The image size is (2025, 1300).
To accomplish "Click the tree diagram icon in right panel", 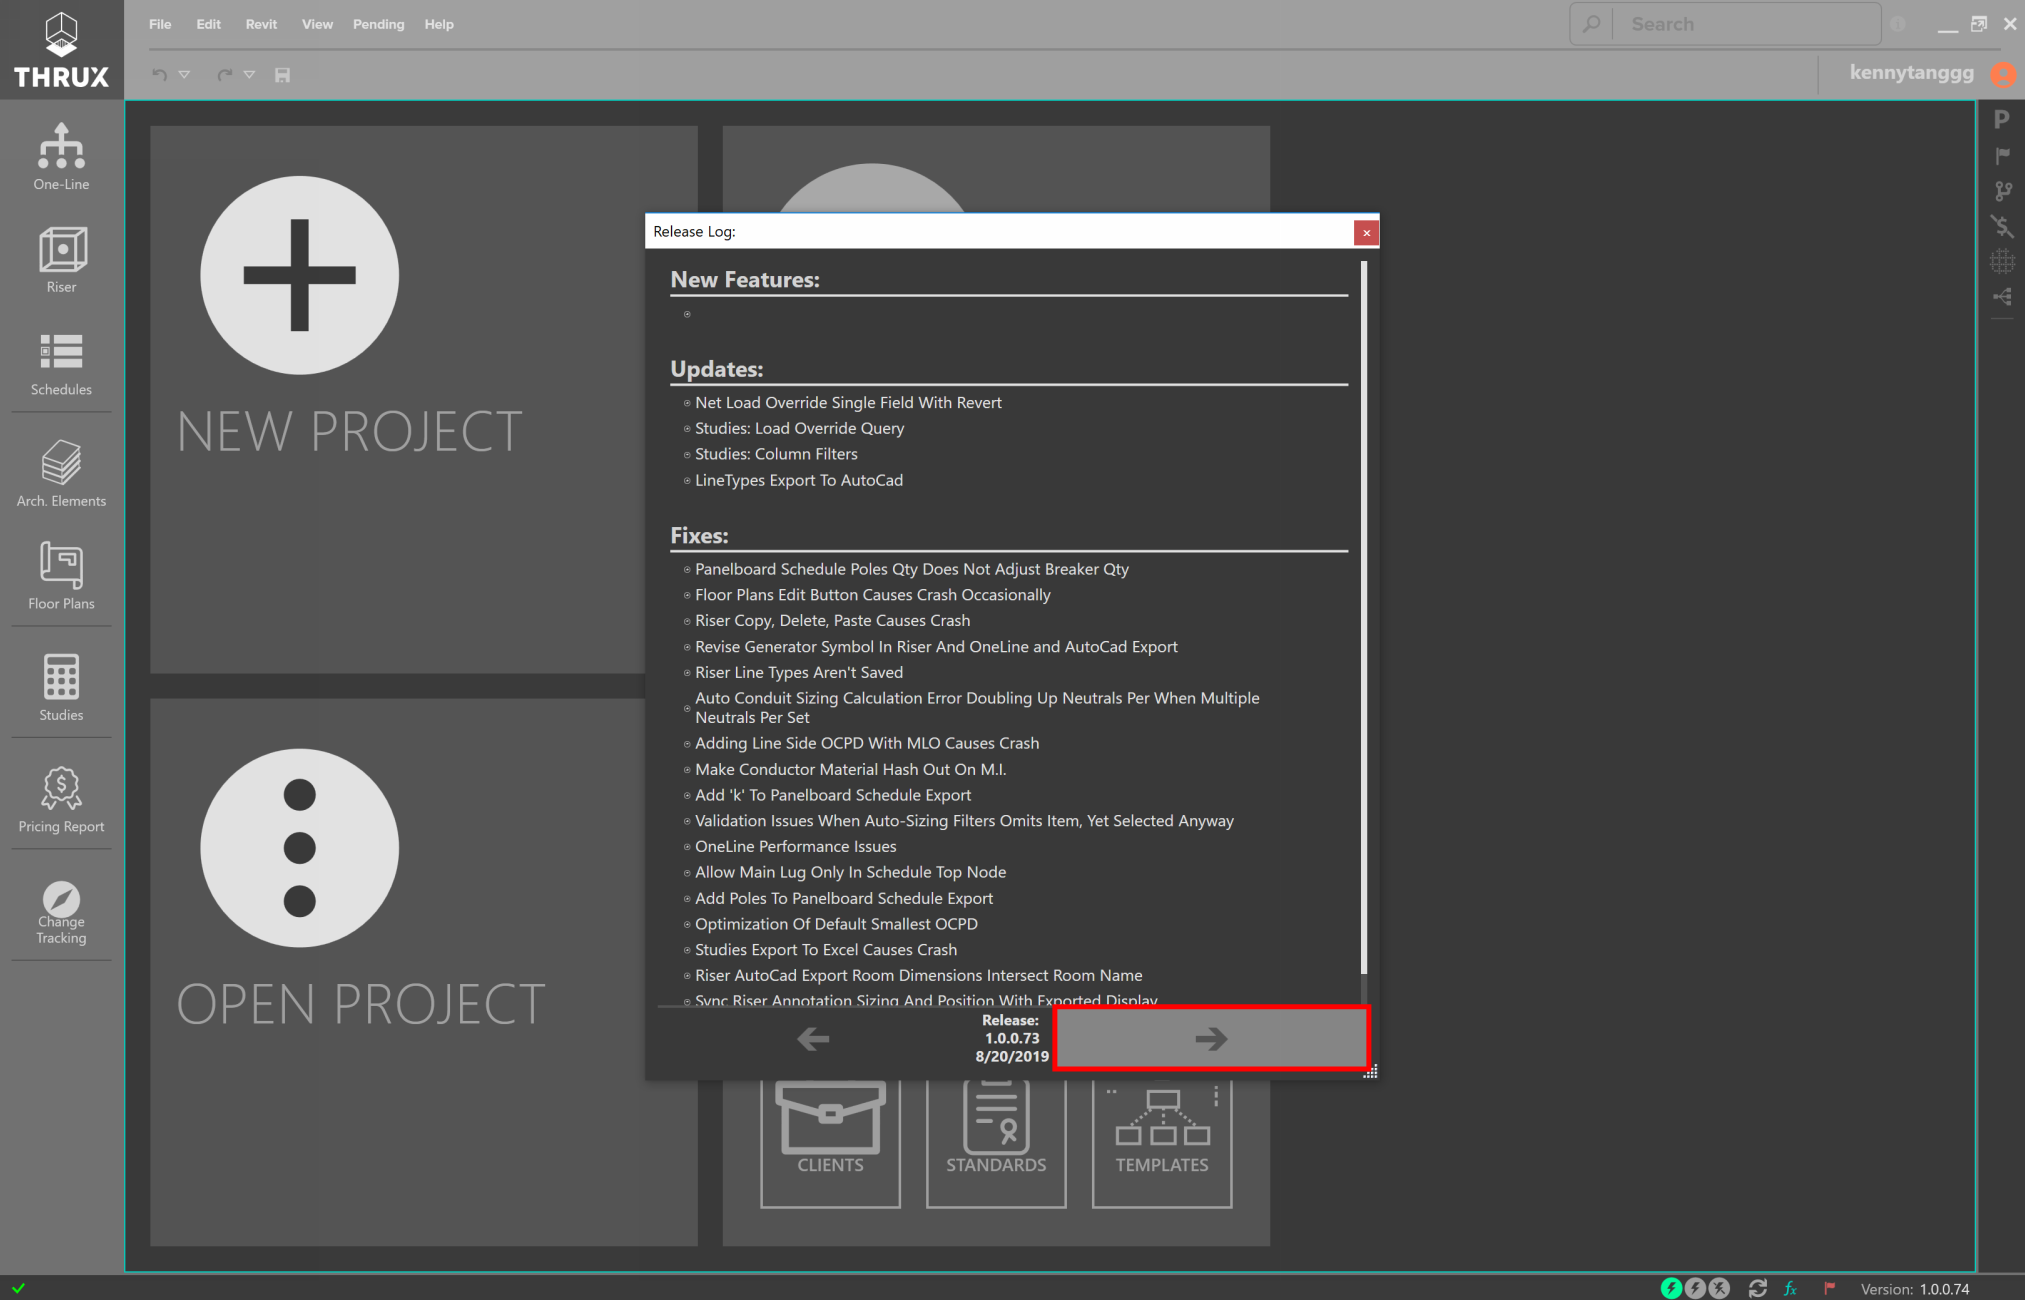I will point(2002,297).
